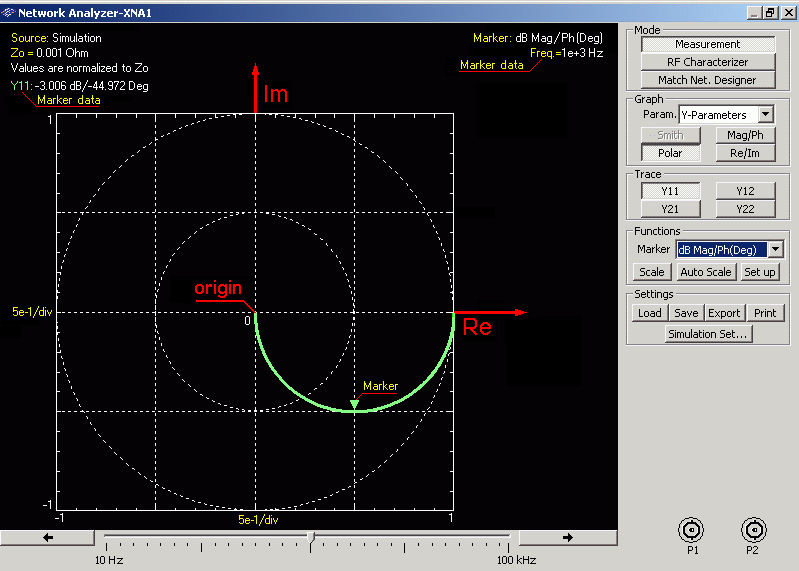Expand the Param. Y-Parameters dropdown

[x=766, y=115]
